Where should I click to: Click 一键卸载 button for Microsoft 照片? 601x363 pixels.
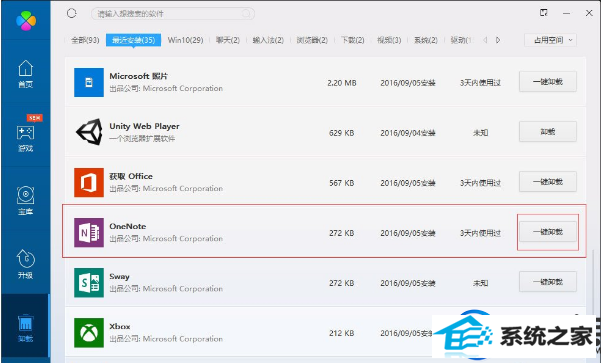pyautogui.click(x=548, y=82)
